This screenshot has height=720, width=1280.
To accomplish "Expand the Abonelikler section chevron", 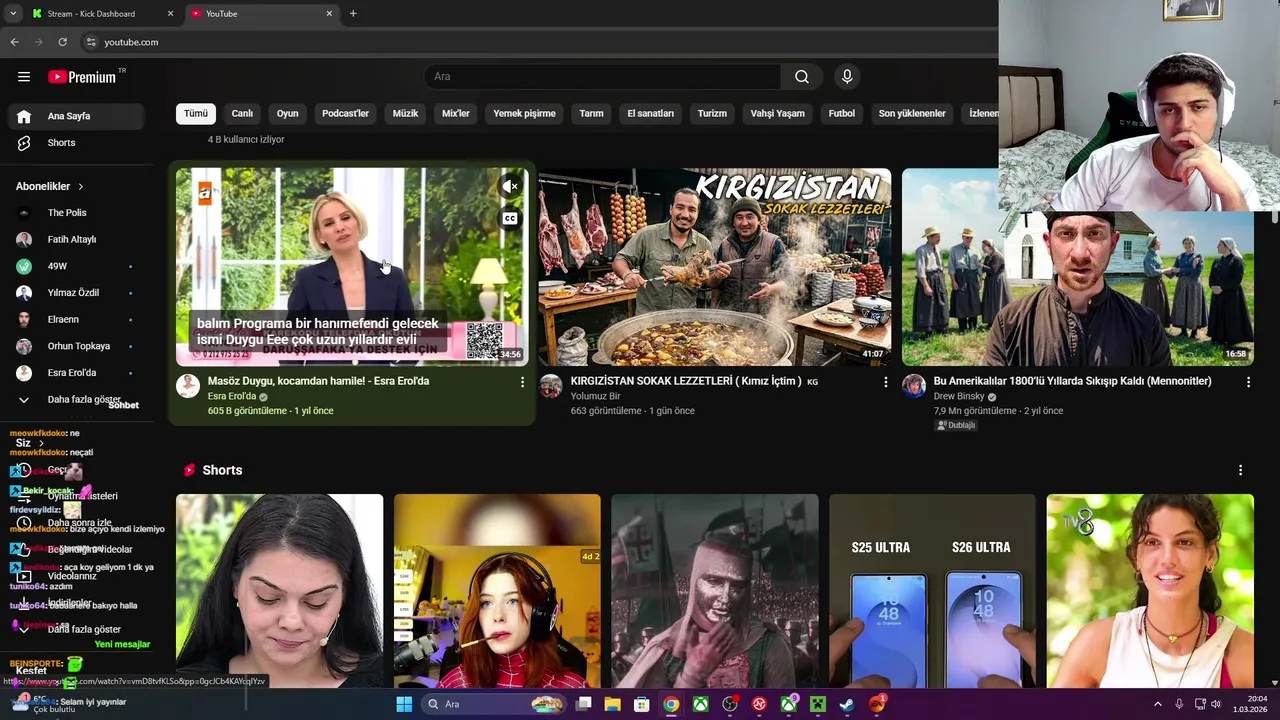I will point(81,186).
